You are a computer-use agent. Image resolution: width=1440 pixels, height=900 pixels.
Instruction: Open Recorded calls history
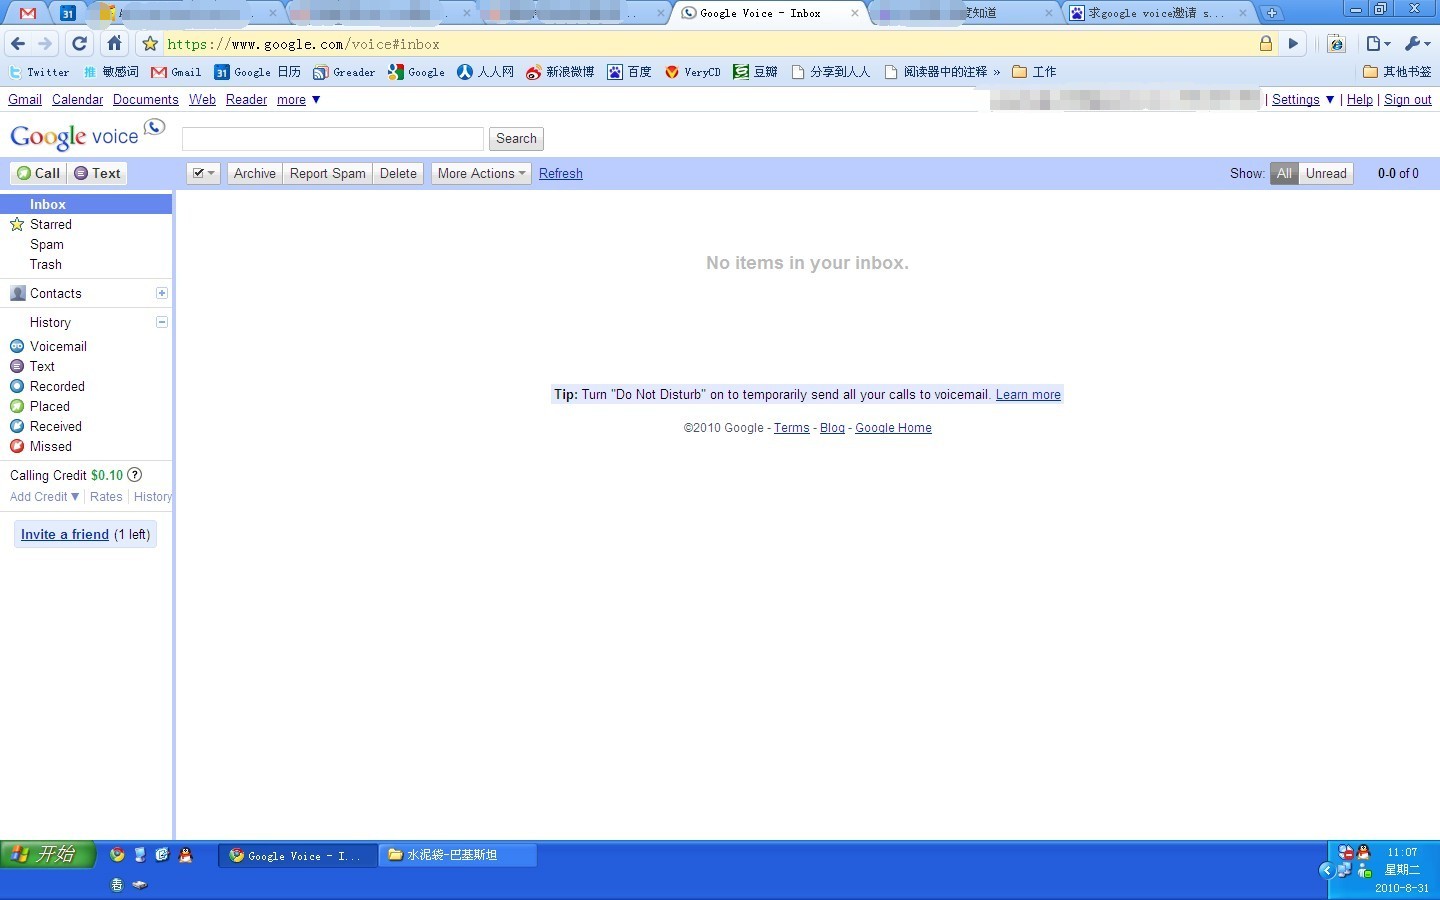pos(57,386)
